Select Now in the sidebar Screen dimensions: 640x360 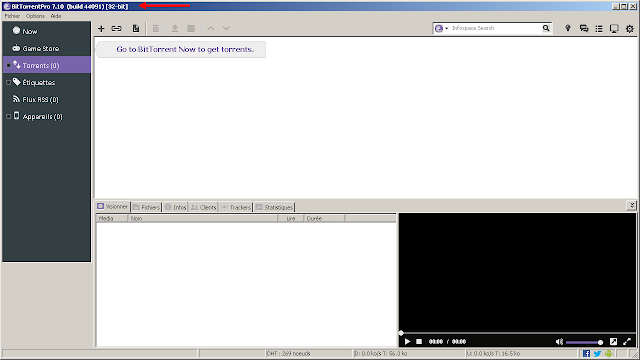click(x=47, y=31)
